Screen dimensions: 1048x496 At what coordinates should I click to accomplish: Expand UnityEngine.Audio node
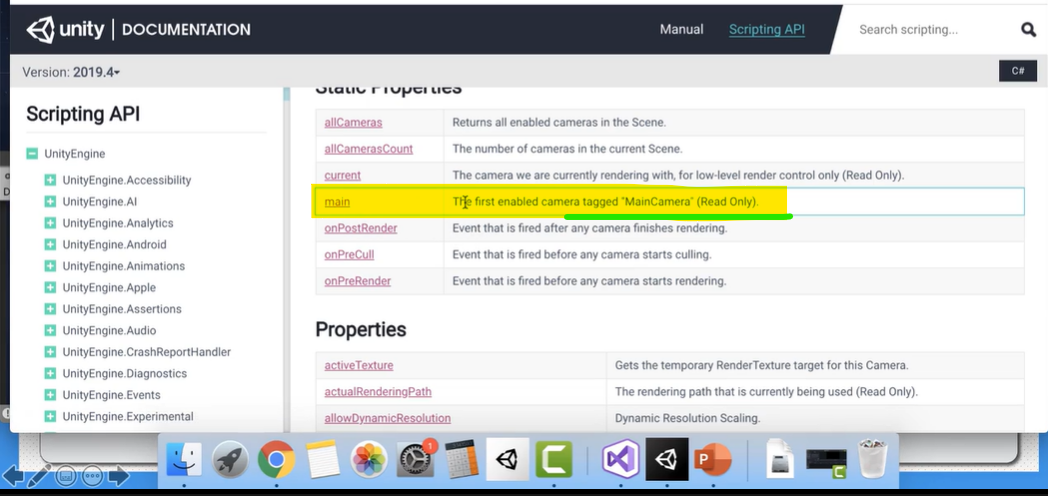click(x=50, y=330)
